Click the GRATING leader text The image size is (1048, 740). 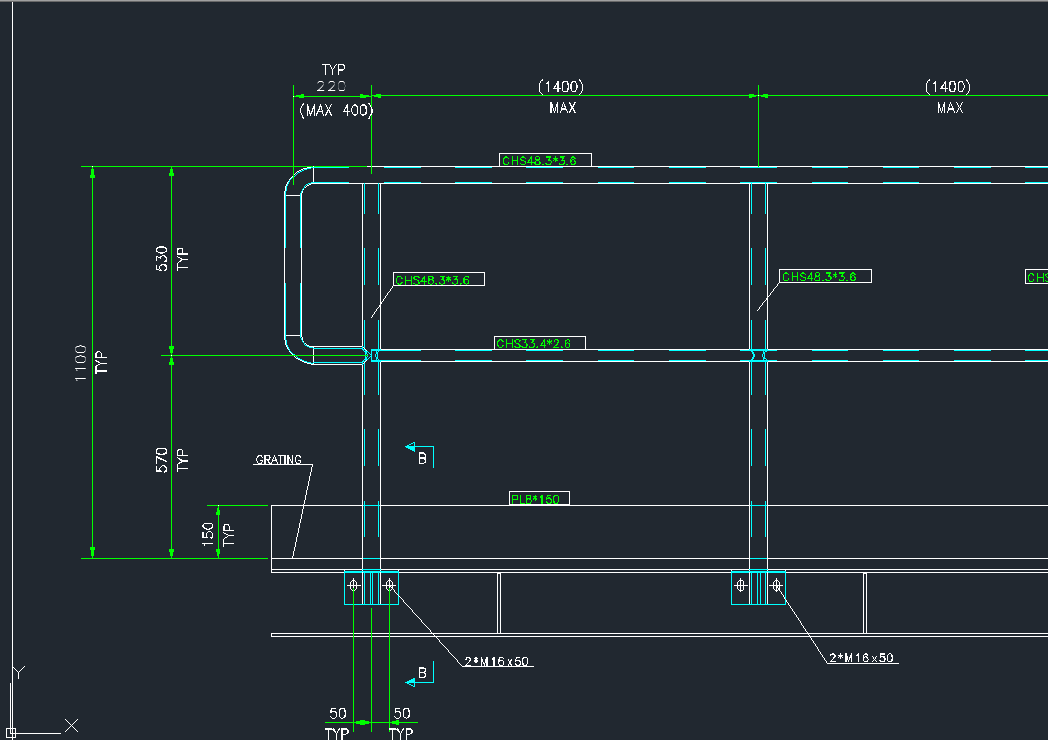pos(278,460)
